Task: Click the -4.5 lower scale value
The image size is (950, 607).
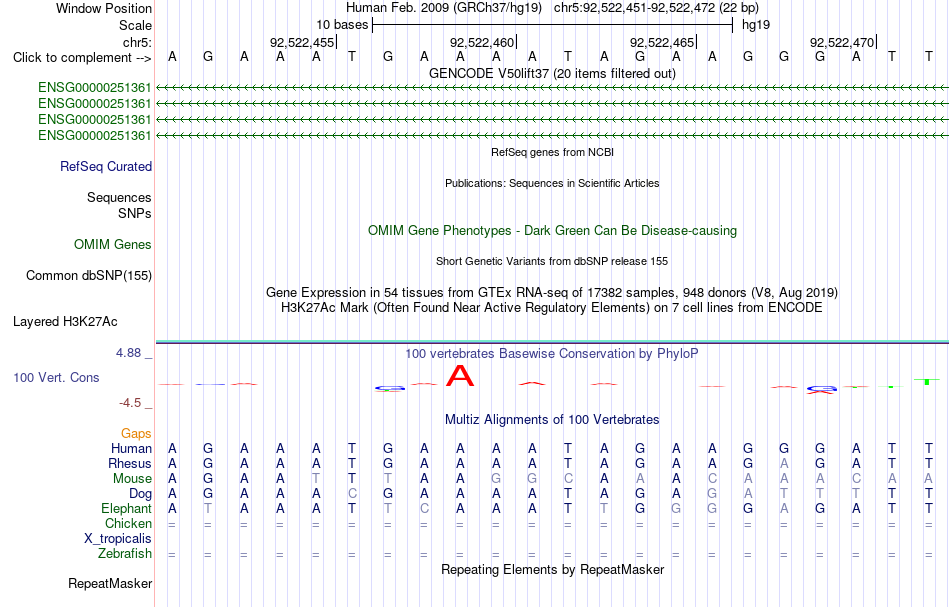Action: (130, 403)
